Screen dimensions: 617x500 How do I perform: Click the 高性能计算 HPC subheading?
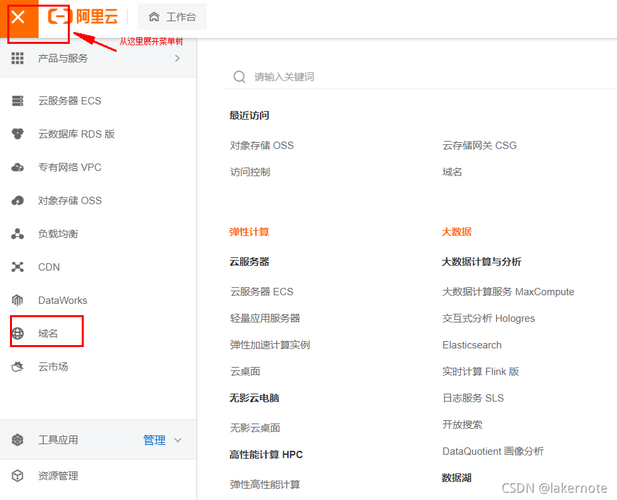266,455
